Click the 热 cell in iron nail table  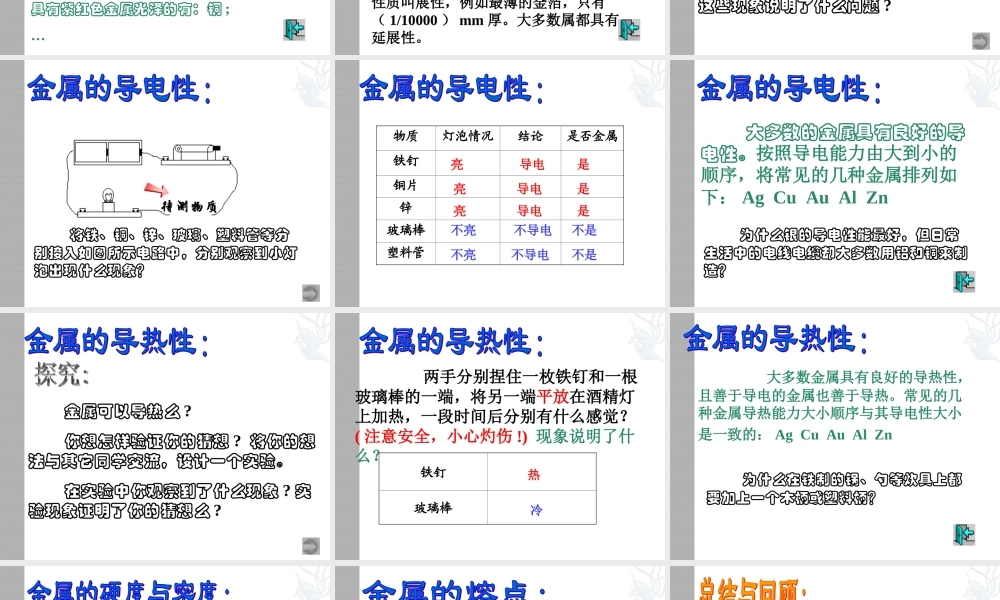pos(535,474)
